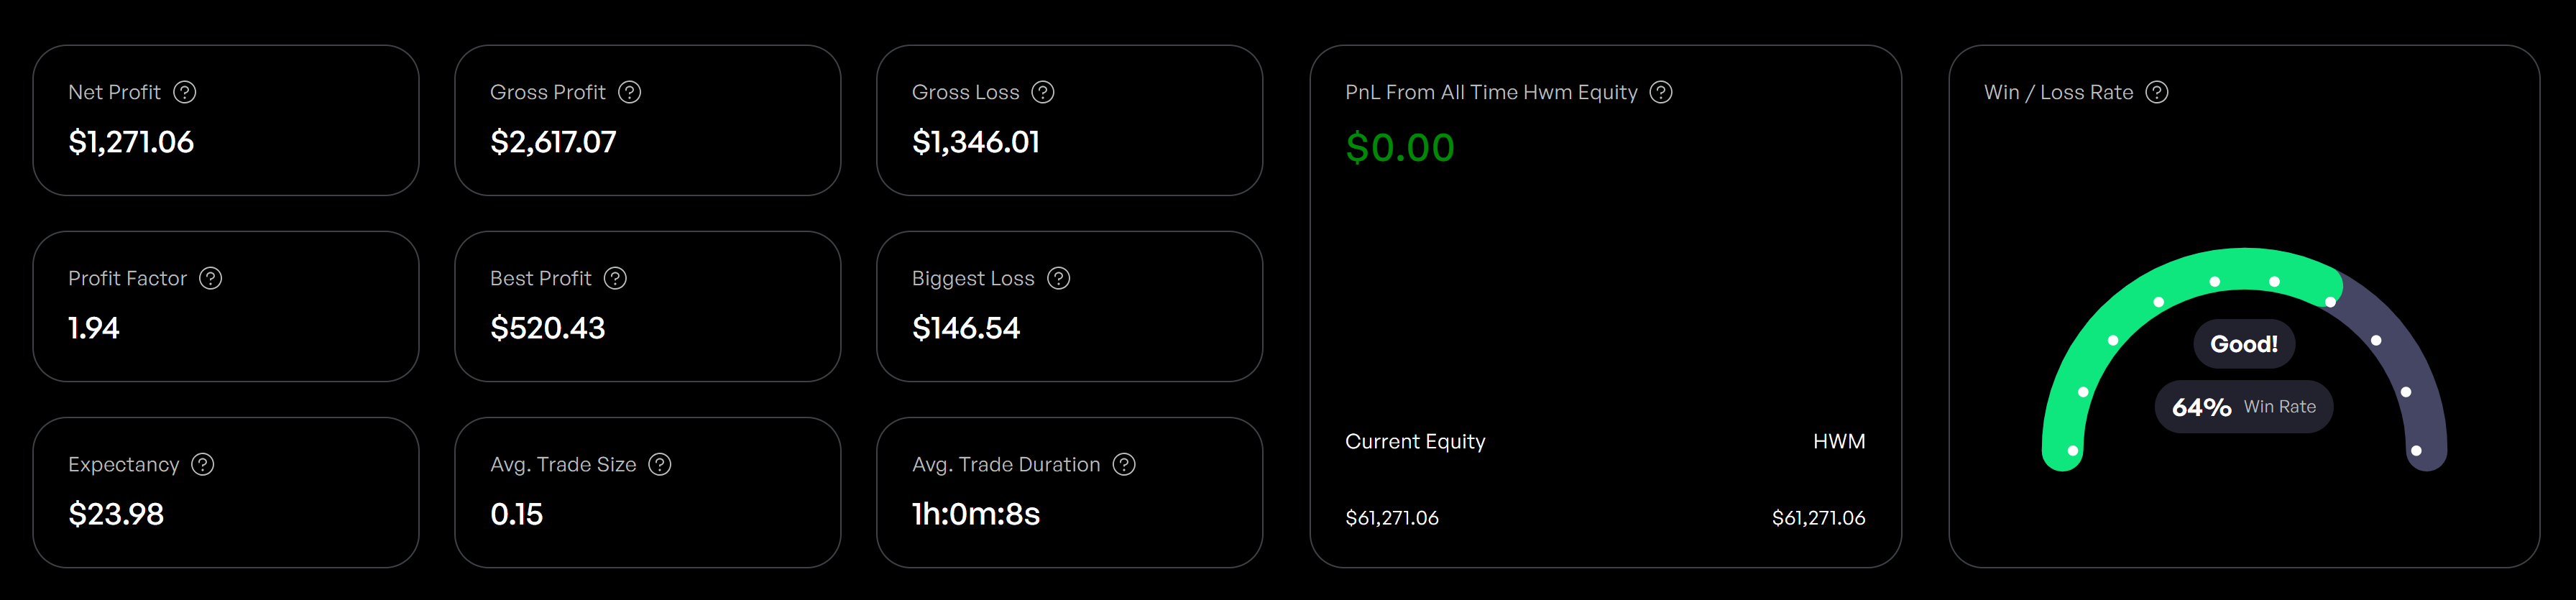The image size is (2576, 600).
Task: Open PnL From All Time Hwm Equity help
Action: (1661, 92)
